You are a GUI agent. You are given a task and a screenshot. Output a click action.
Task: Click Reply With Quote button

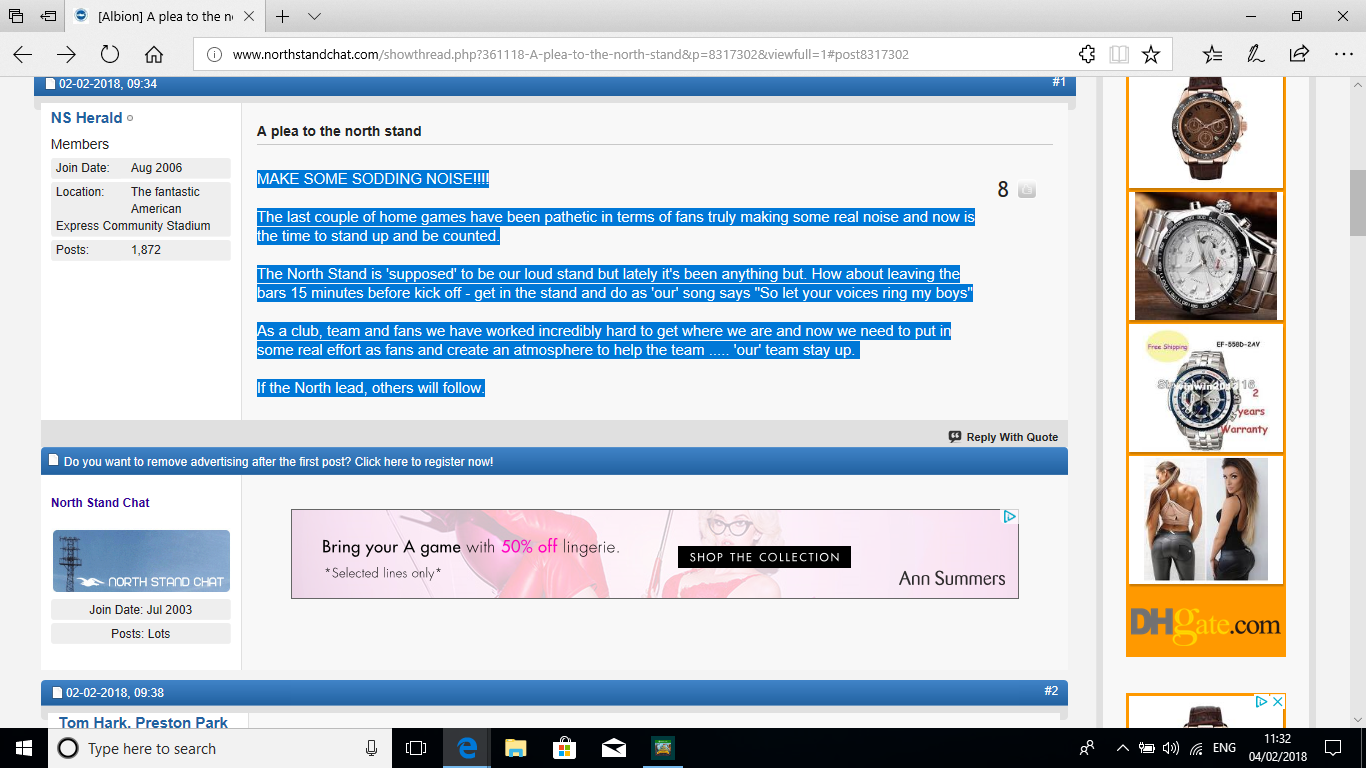click(x=1003, y=437)
